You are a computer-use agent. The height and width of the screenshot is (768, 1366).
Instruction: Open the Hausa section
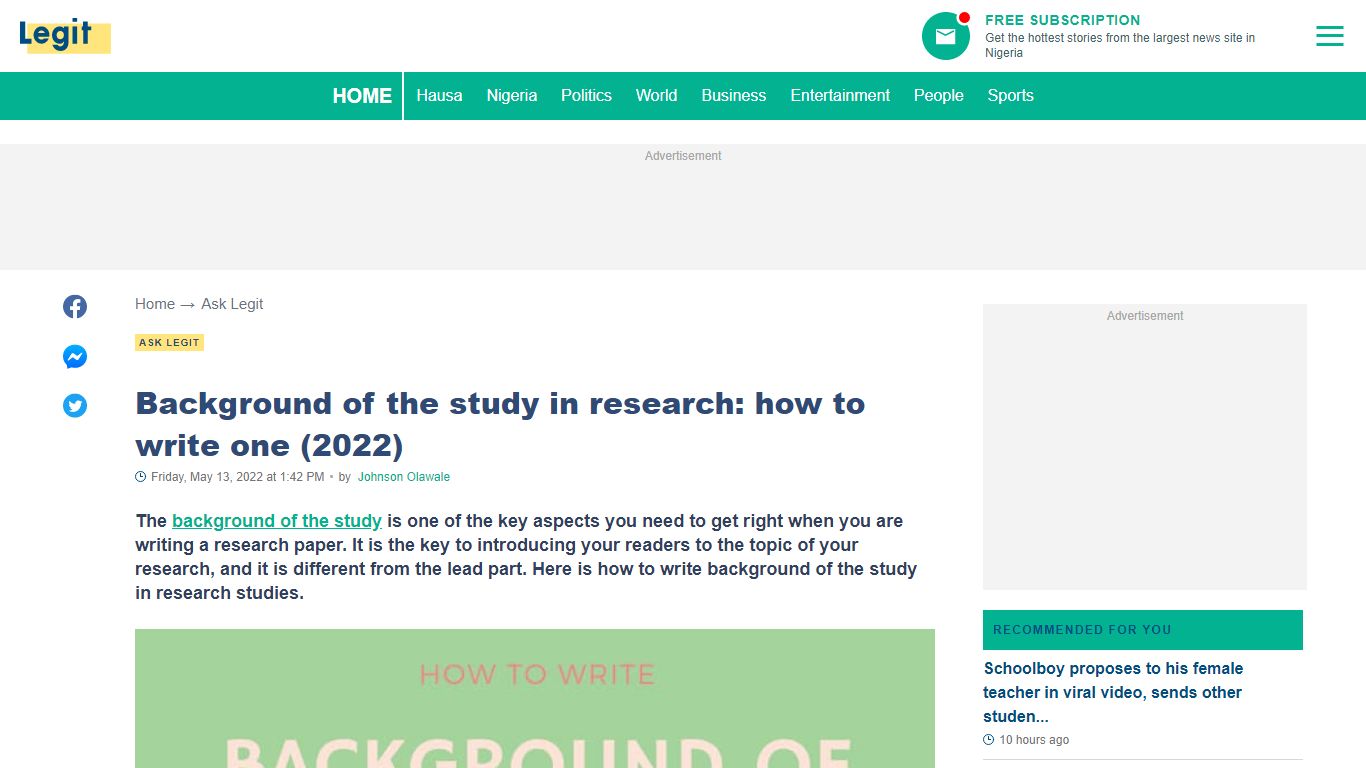tap(439, 96)
